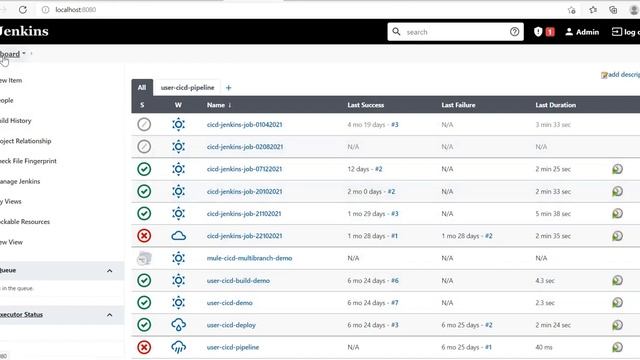
Task: Add a new view with plus tab
Action: [229, 87]
